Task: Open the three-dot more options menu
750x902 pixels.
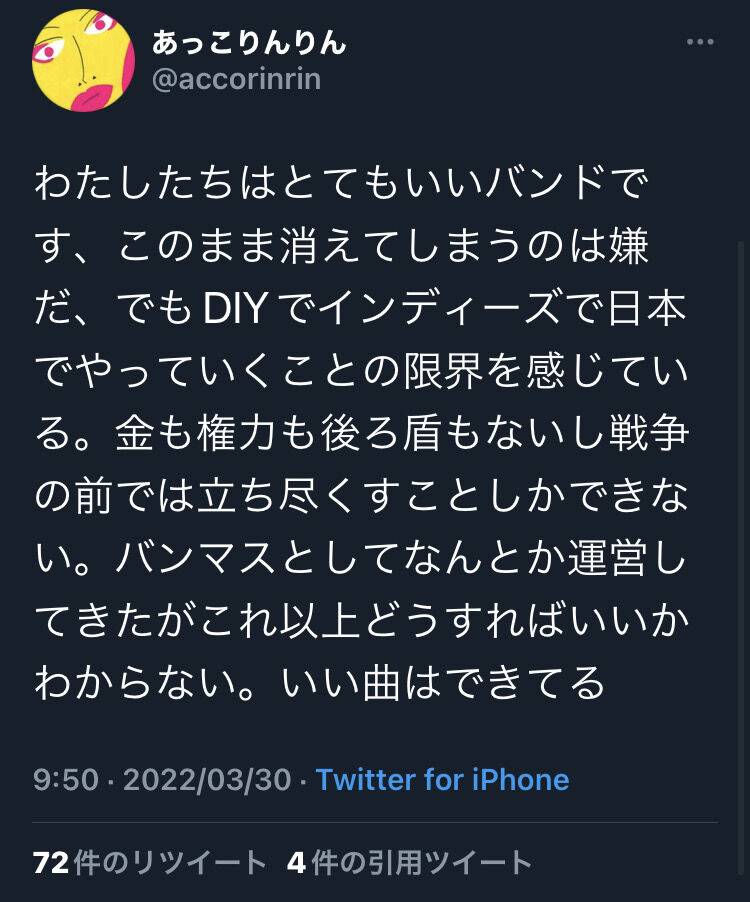Action: coord(700,41)
